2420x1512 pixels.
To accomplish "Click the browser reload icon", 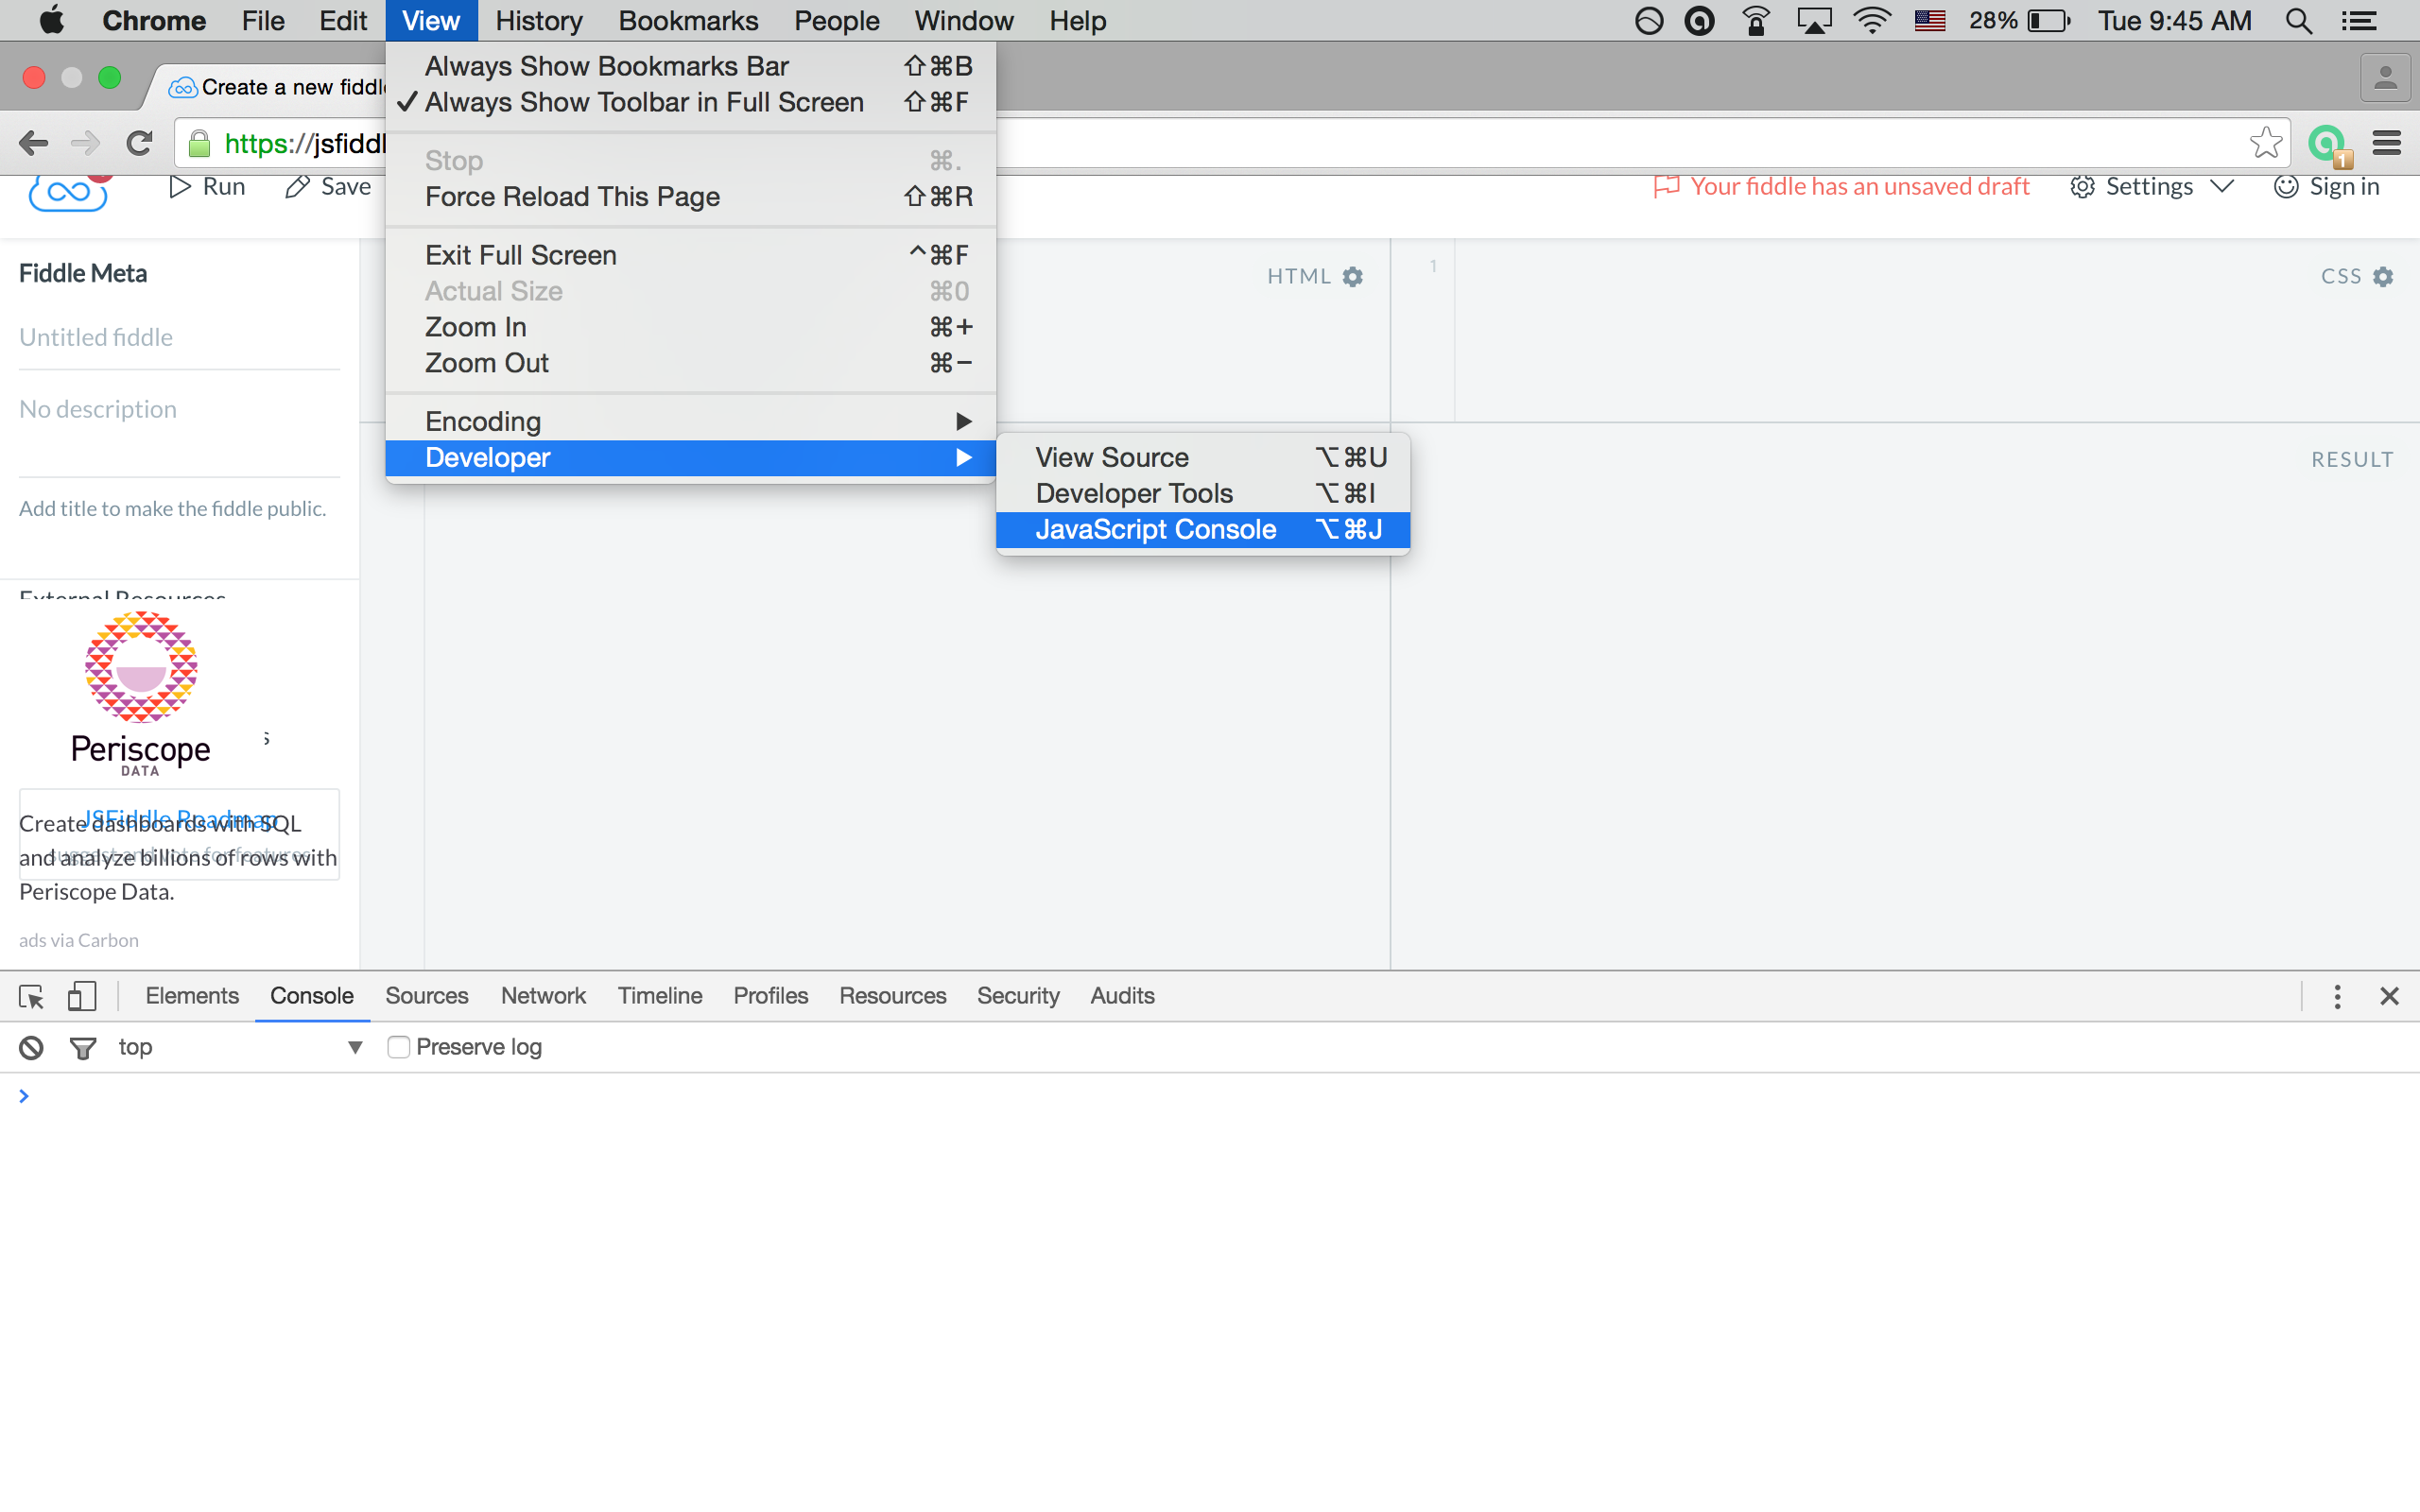I will point(140,143).
